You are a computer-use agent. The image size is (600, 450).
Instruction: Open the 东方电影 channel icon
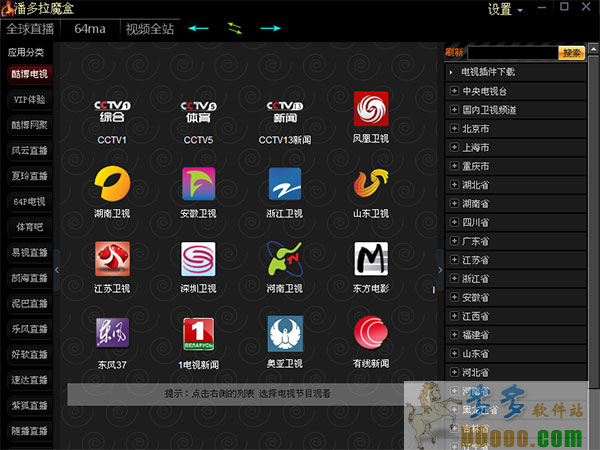(371, 259)
